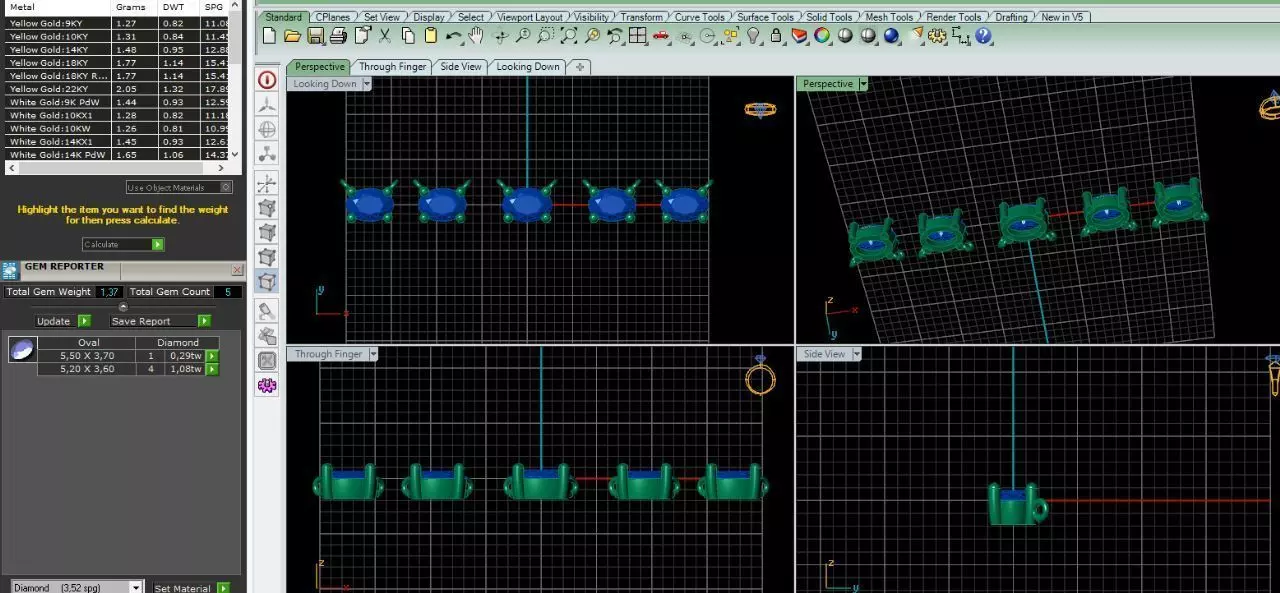
Task: Open the Curve Tools toolbar tab
Action: click(700, 17)
